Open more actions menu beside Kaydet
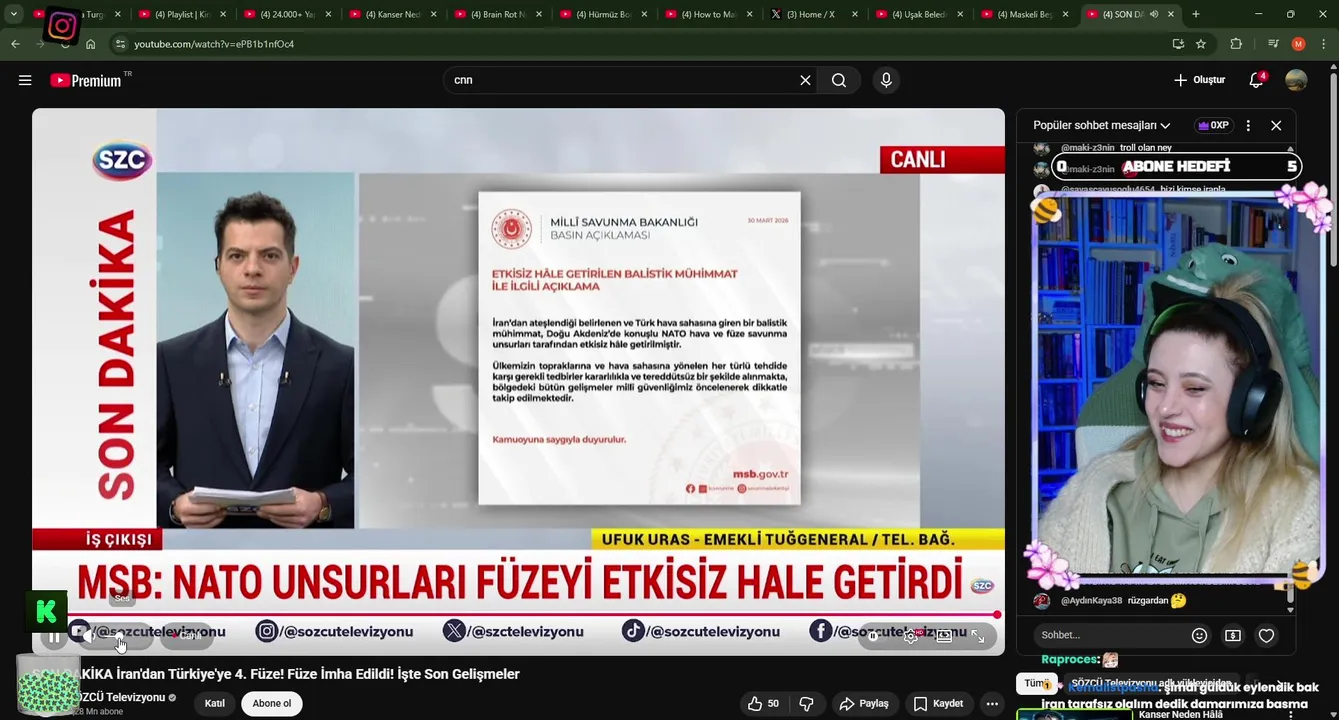1339x720 pixels. [991, 704]
